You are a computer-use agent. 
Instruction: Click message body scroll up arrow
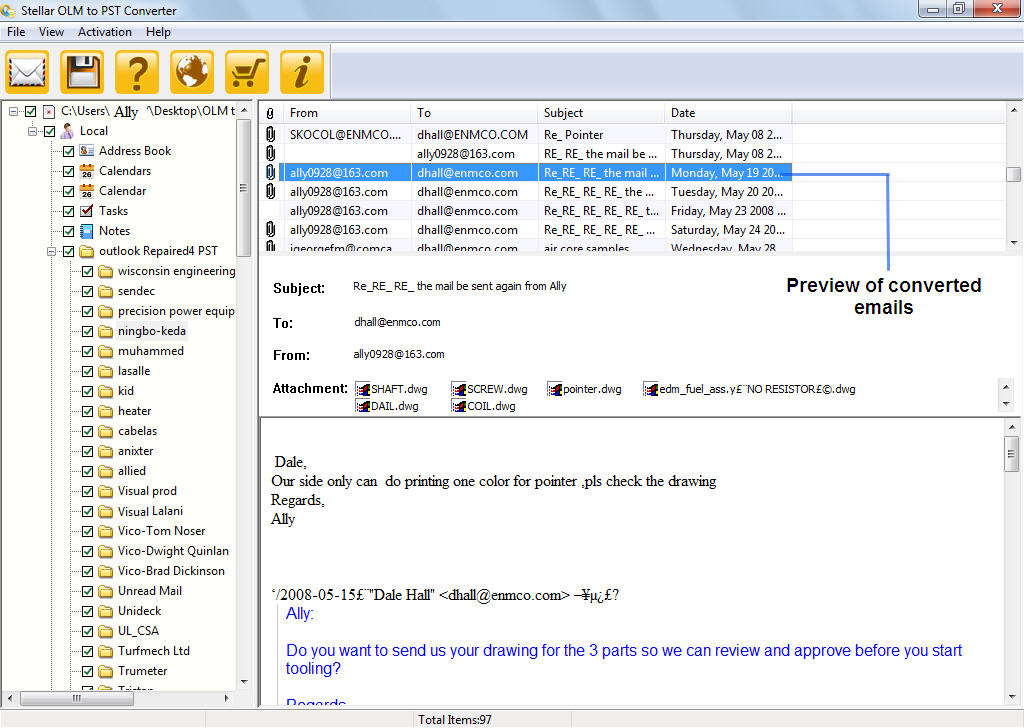pos(1012,427)
